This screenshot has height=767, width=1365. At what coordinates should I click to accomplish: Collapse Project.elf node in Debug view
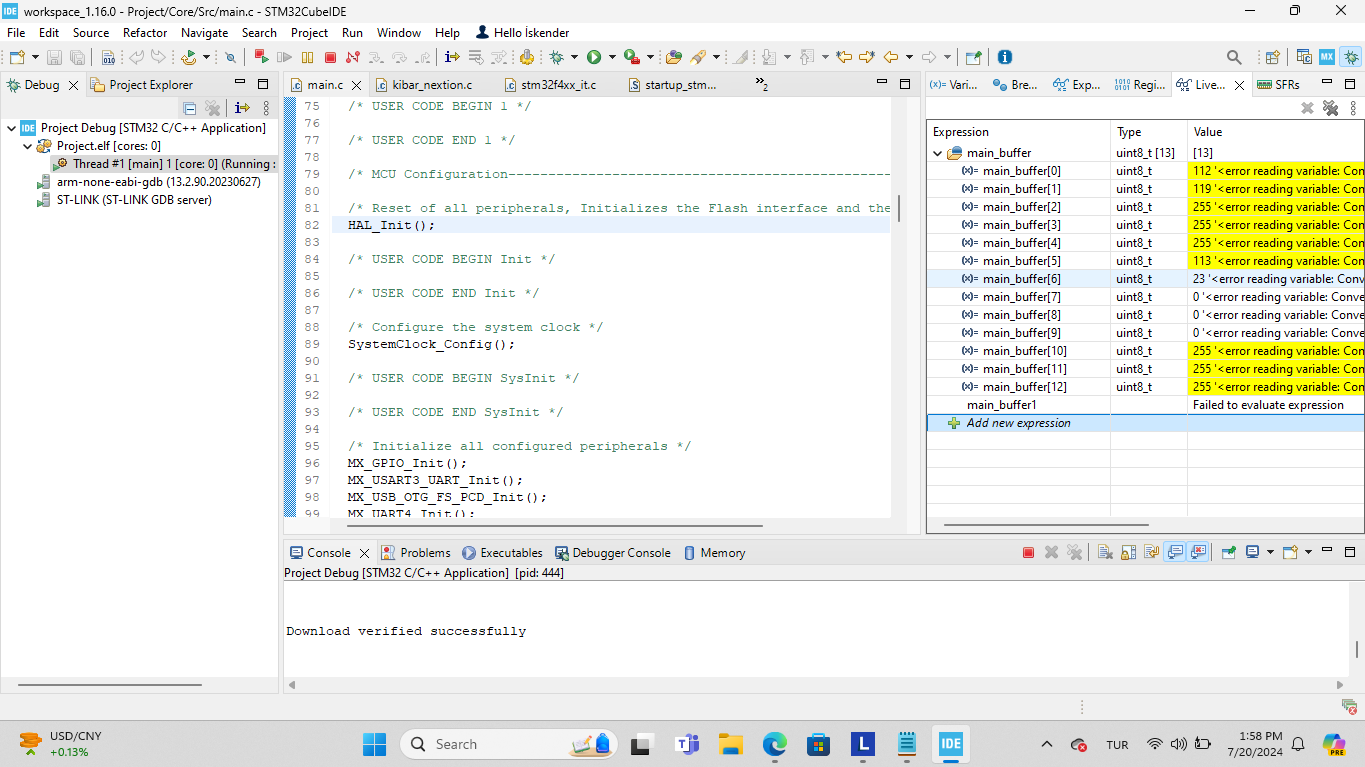[27, 146]
